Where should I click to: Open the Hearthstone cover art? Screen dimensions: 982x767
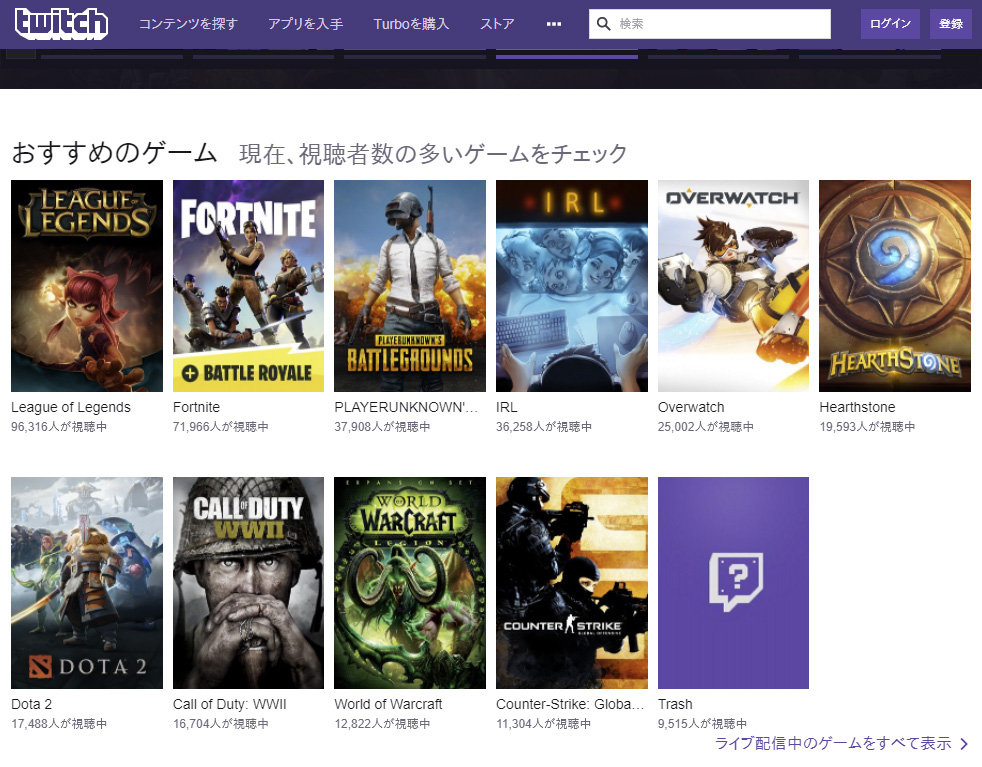point(895,286)
